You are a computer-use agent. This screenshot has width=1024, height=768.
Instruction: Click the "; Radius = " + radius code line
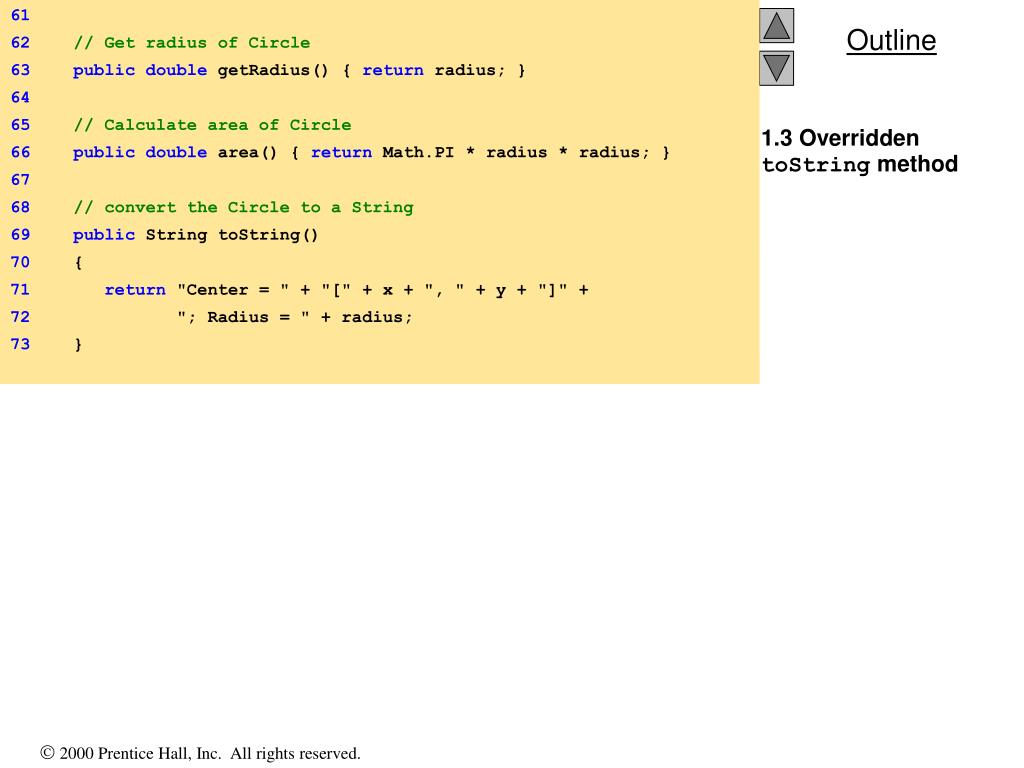pos(295,317)
